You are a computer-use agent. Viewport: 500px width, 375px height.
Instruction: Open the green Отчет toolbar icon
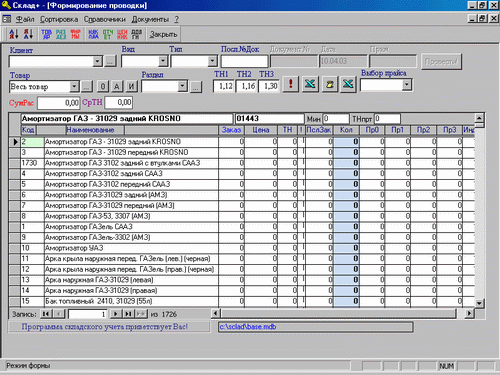coord(108,34)
